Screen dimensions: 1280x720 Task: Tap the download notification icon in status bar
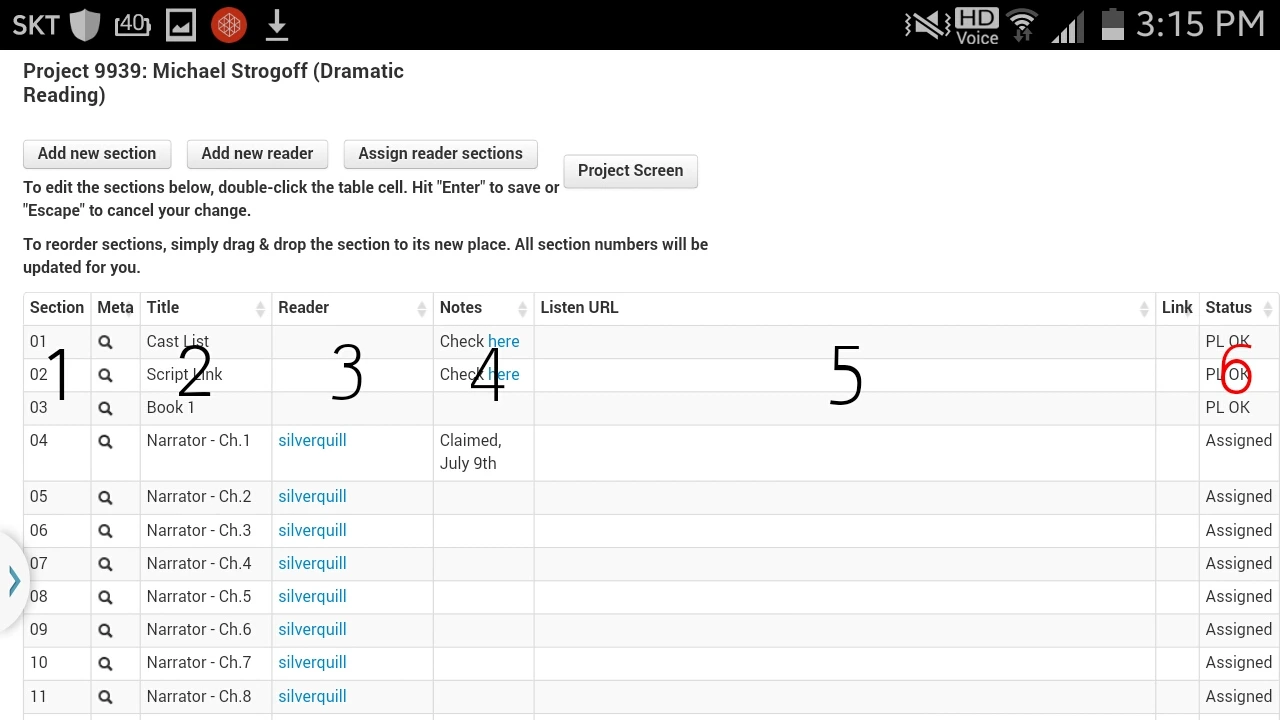pyautogui.click(x=276, y=24)
